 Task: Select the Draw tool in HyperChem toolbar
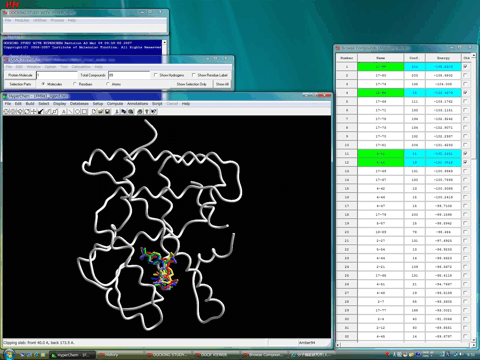coord(6,112)
